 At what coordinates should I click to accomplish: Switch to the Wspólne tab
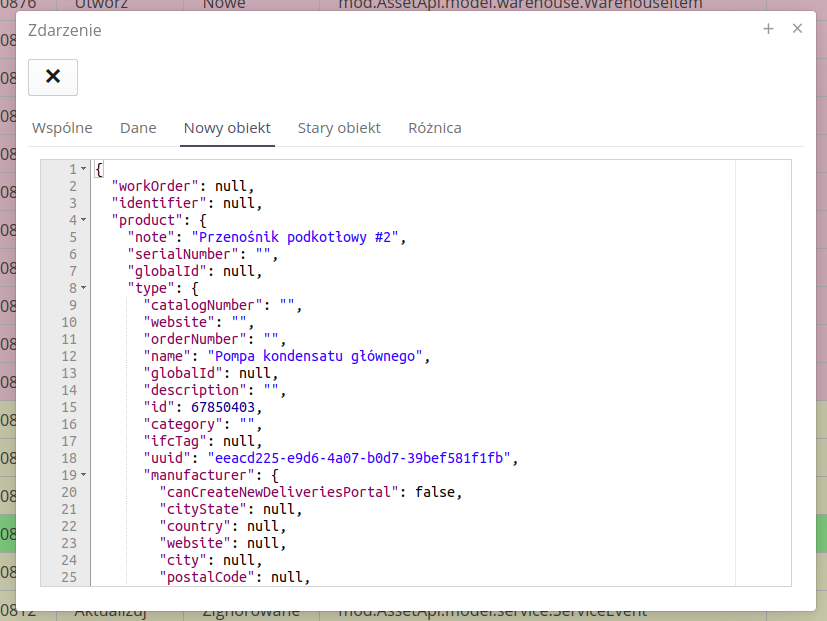(62, 128)
